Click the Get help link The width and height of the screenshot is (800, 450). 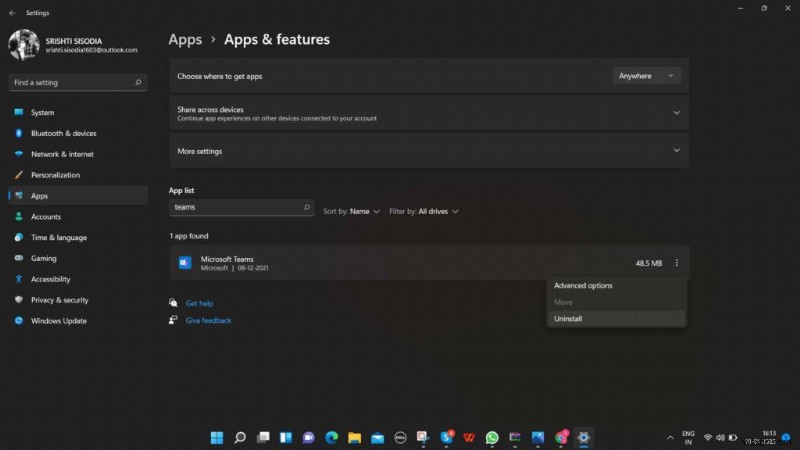point(199,303)
